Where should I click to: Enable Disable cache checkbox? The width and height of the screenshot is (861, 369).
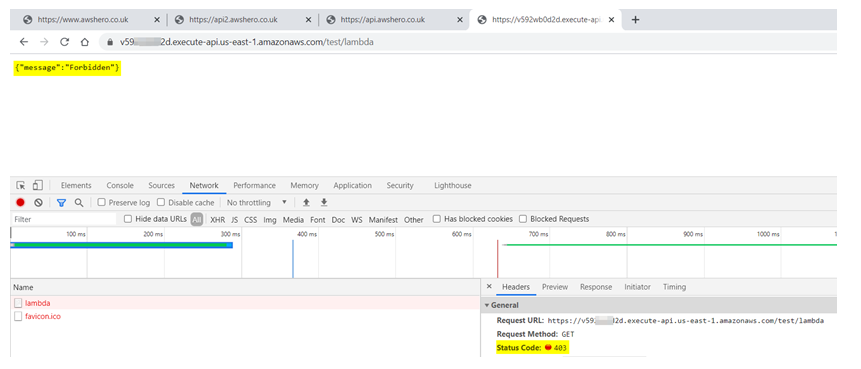tap(161, 203)
